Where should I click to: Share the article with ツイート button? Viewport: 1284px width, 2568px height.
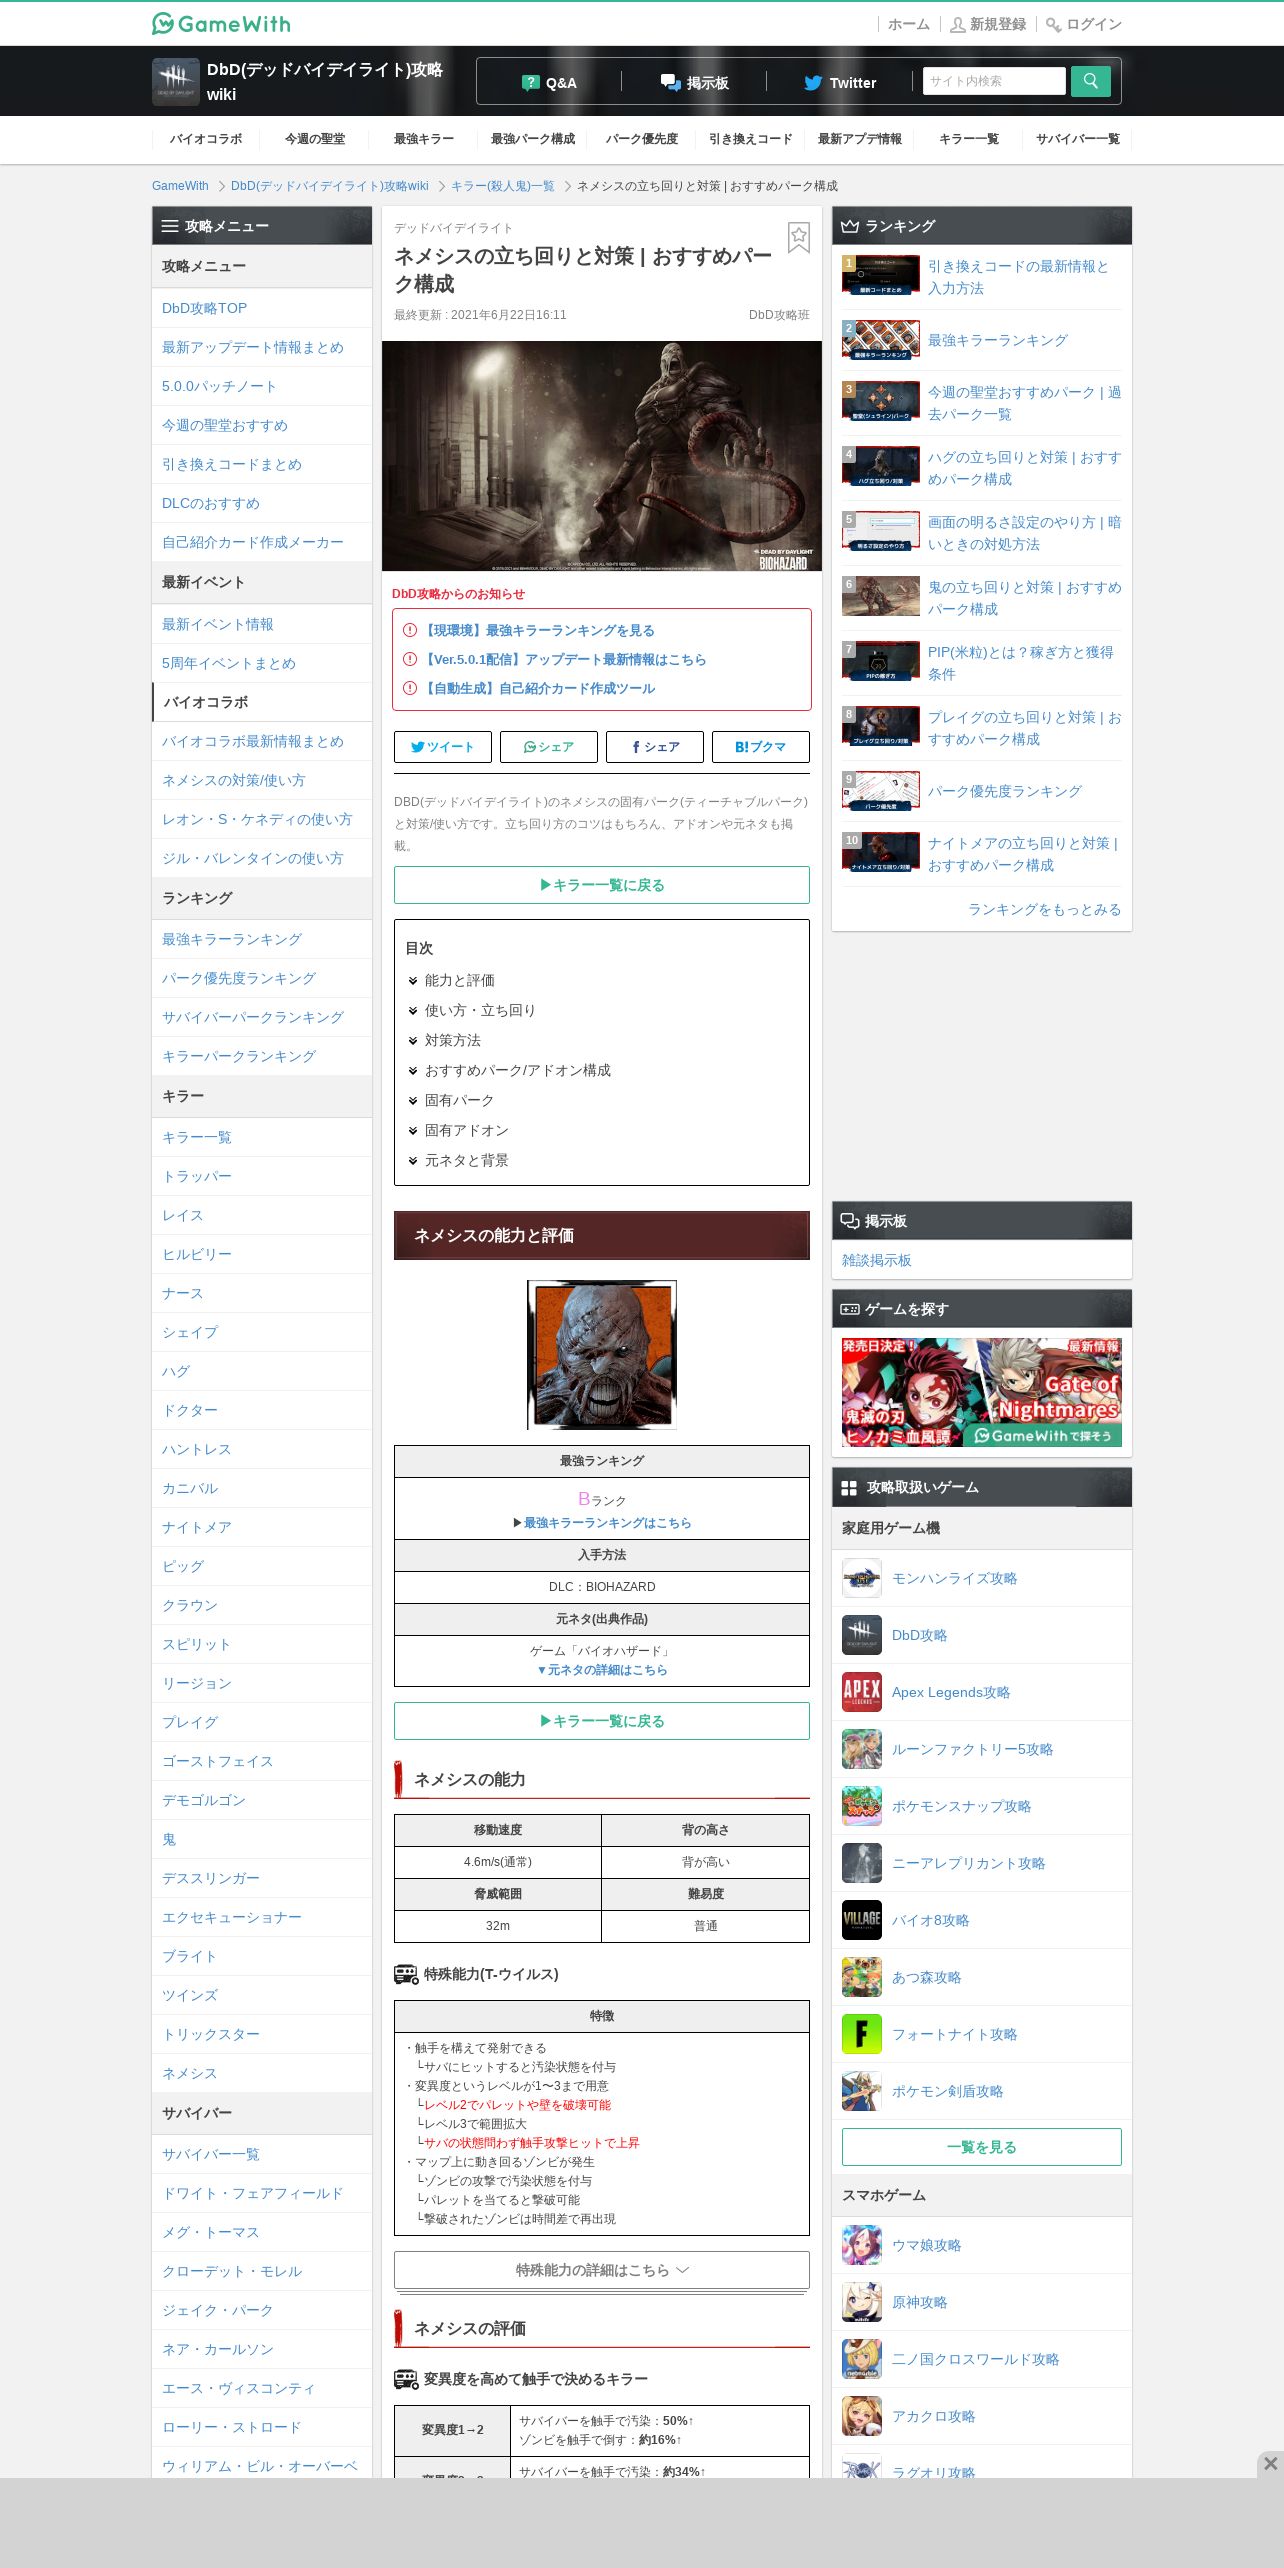(x=443, y=747)
